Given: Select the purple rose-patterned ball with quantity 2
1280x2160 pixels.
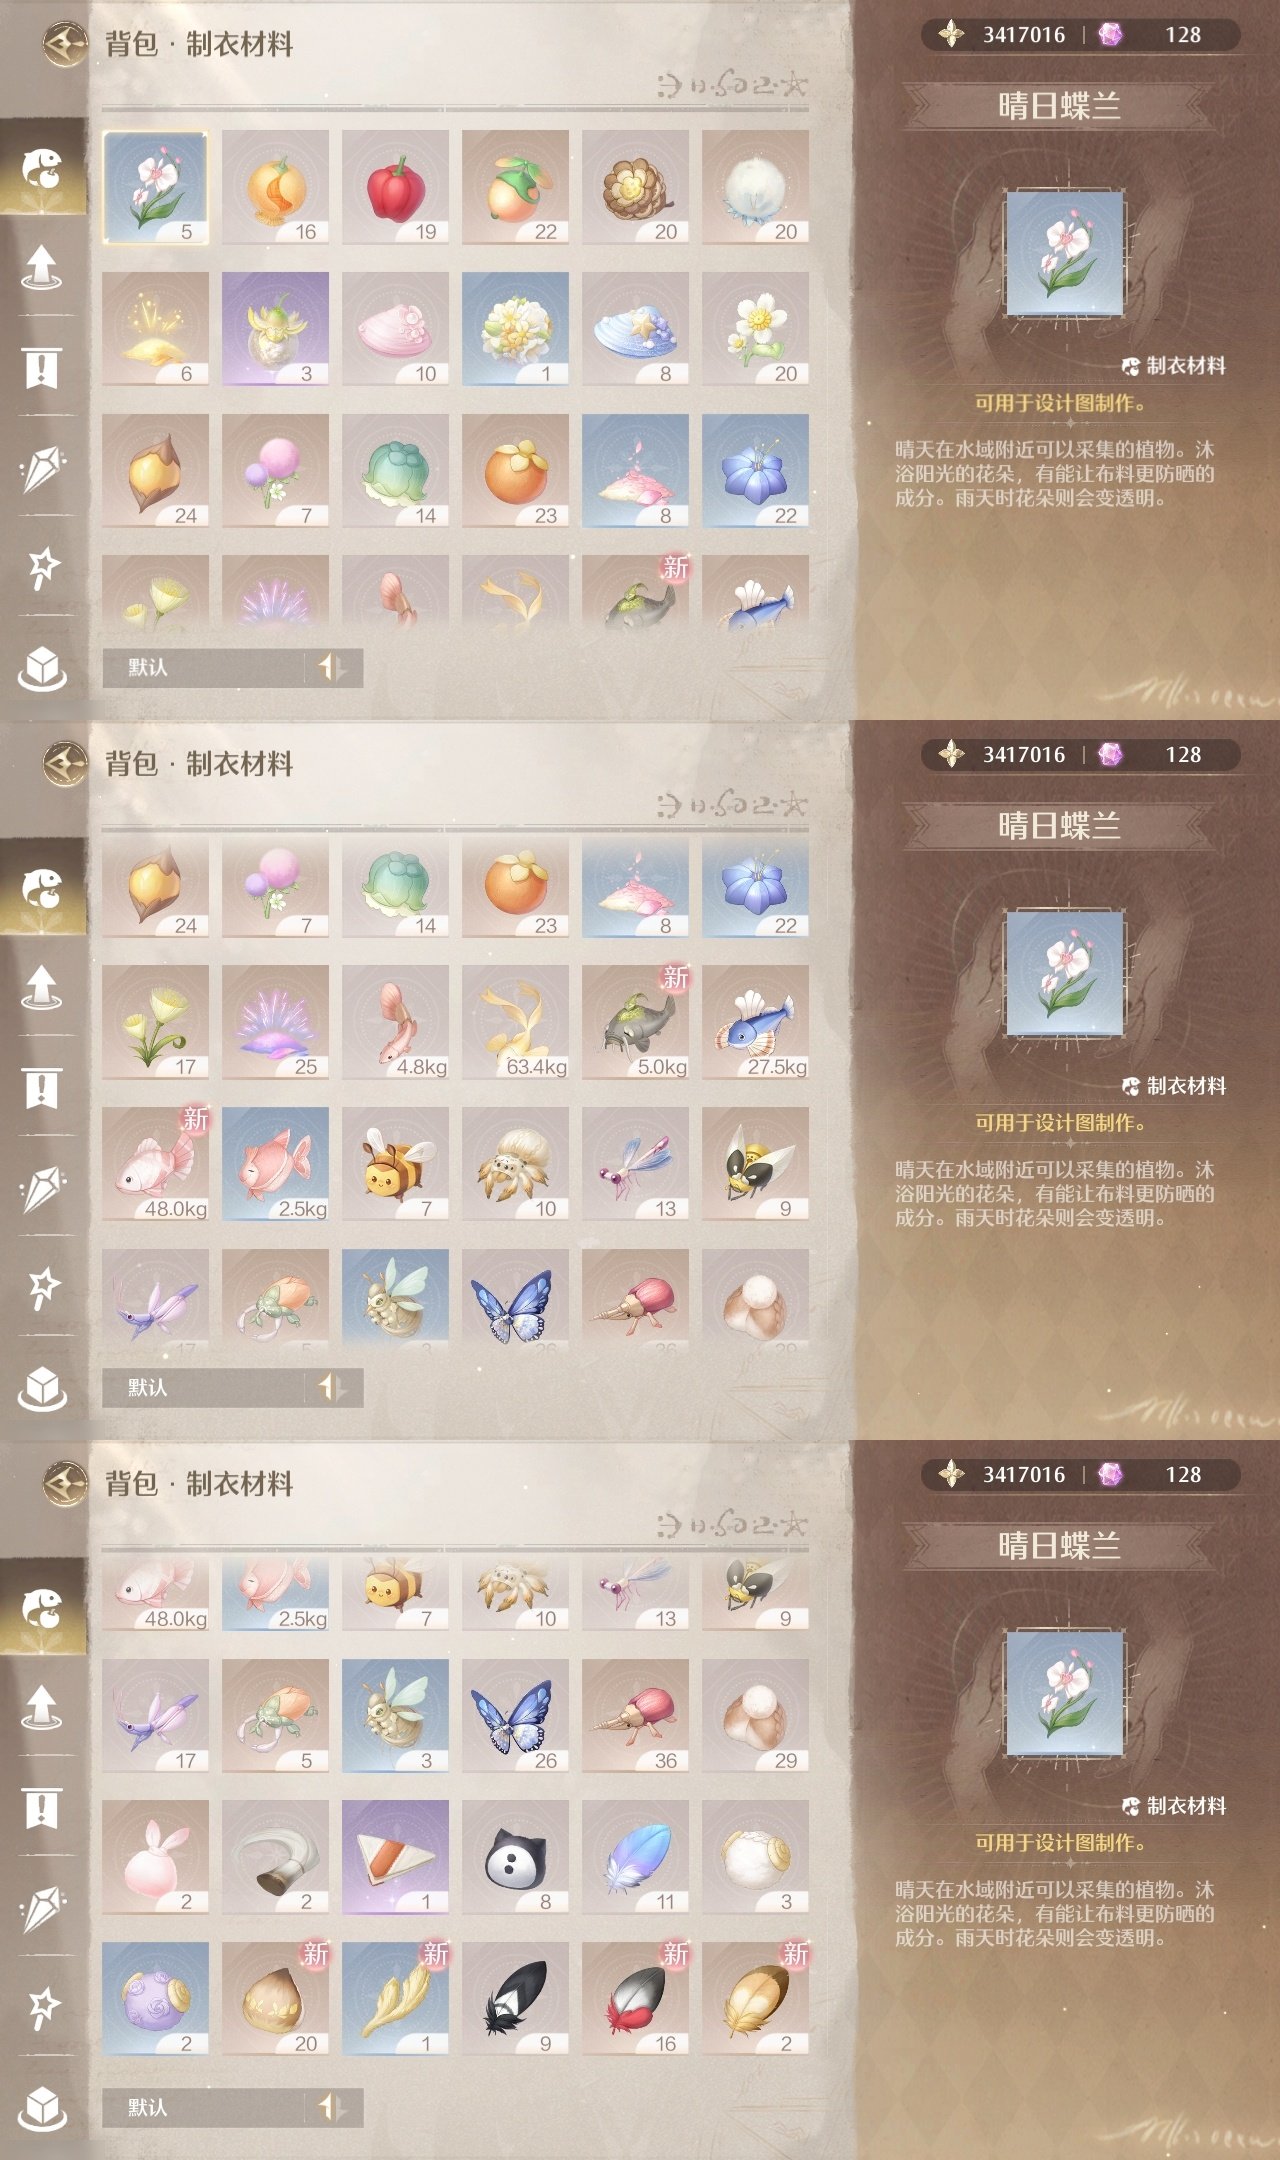Looking at the screenshot, I should pos(155,1999).
